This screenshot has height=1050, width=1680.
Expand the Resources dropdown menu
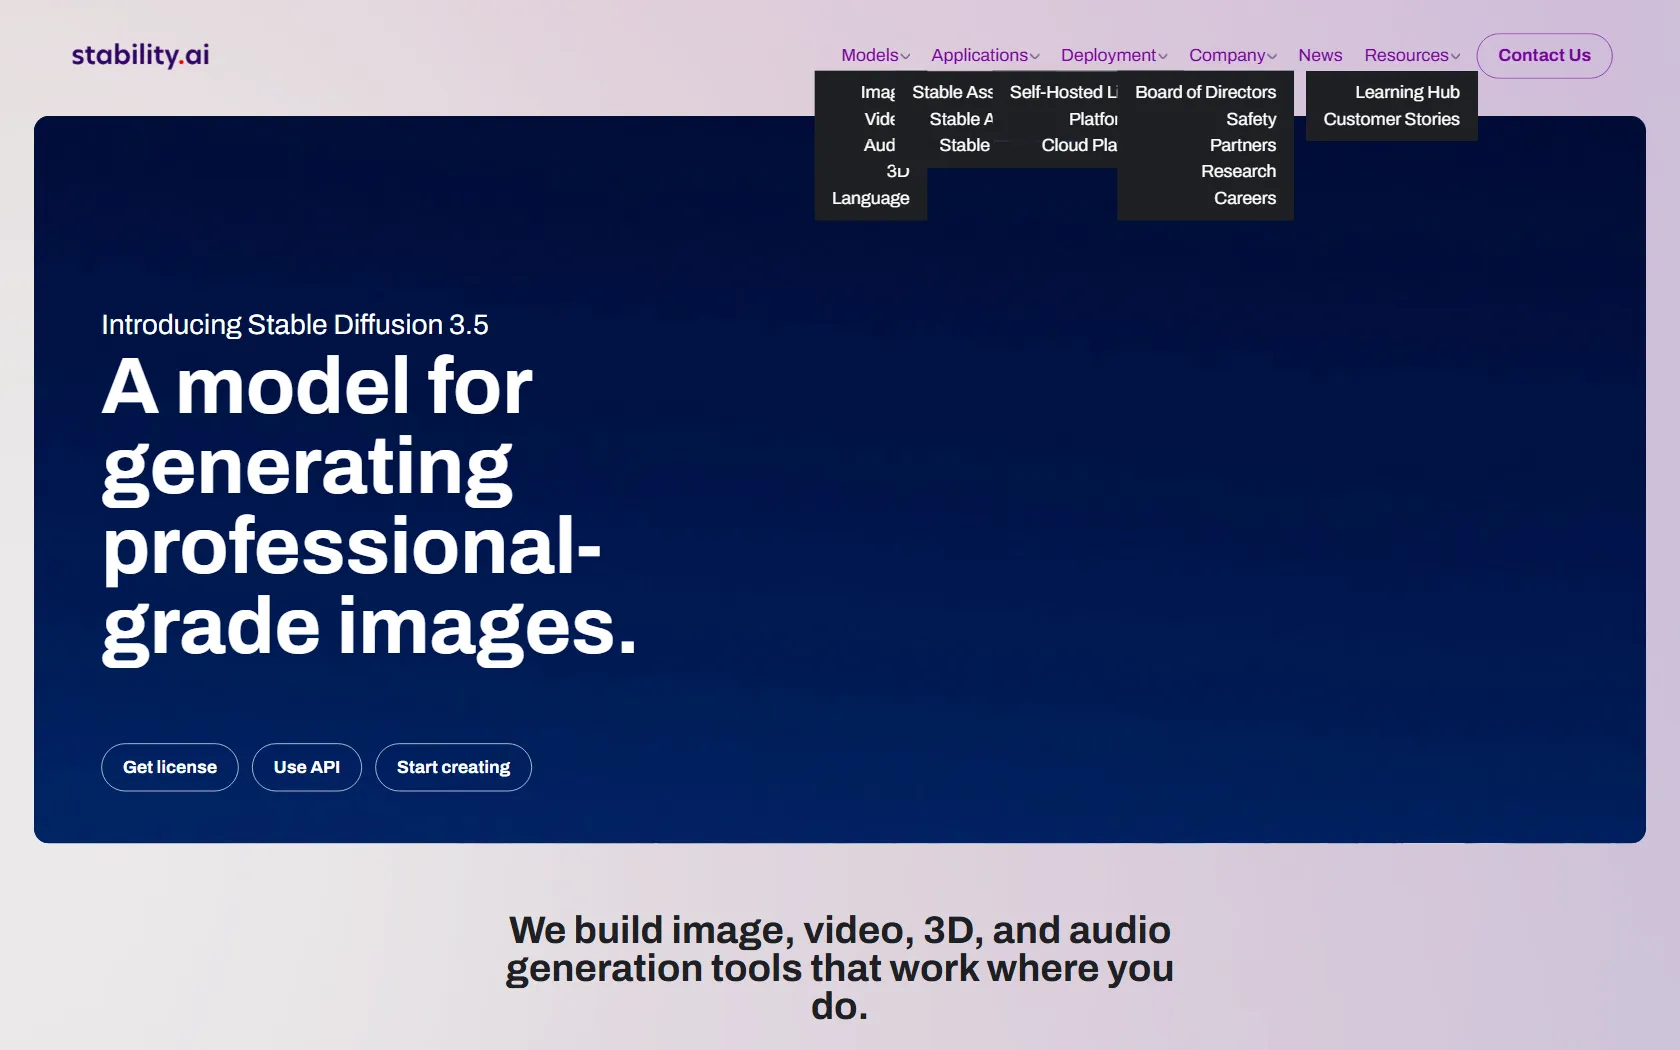pyautogui.click(x=1411, y=55)
